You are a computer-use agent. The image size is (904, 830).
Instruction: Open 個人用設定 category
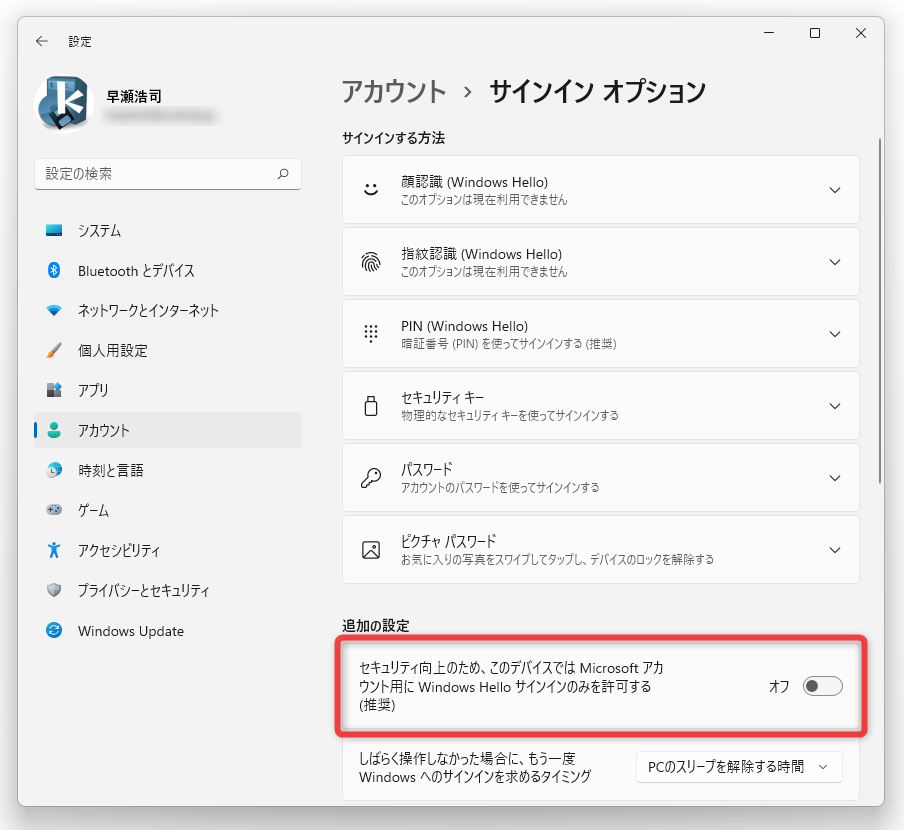168,350
